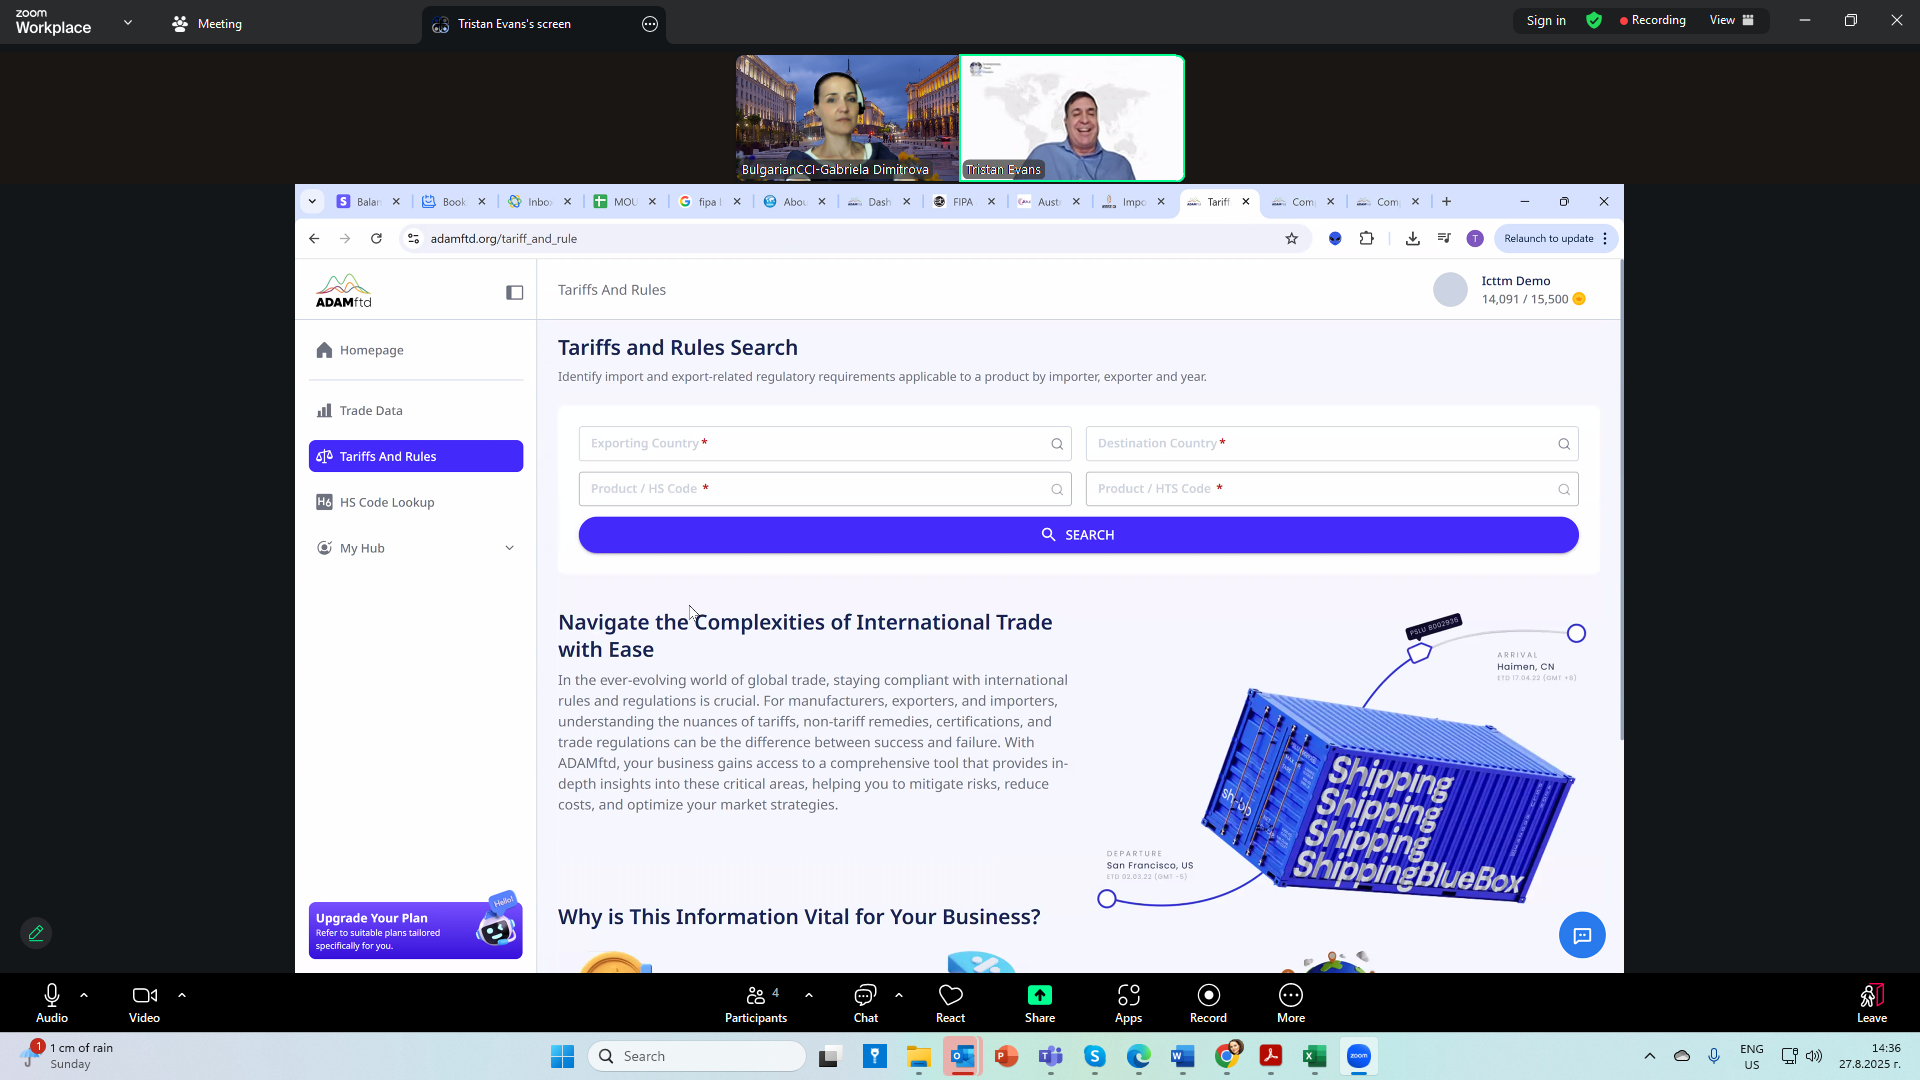Open shared screen more options icon
This screenshot has height=1080, width=1920.
(650, 24)
